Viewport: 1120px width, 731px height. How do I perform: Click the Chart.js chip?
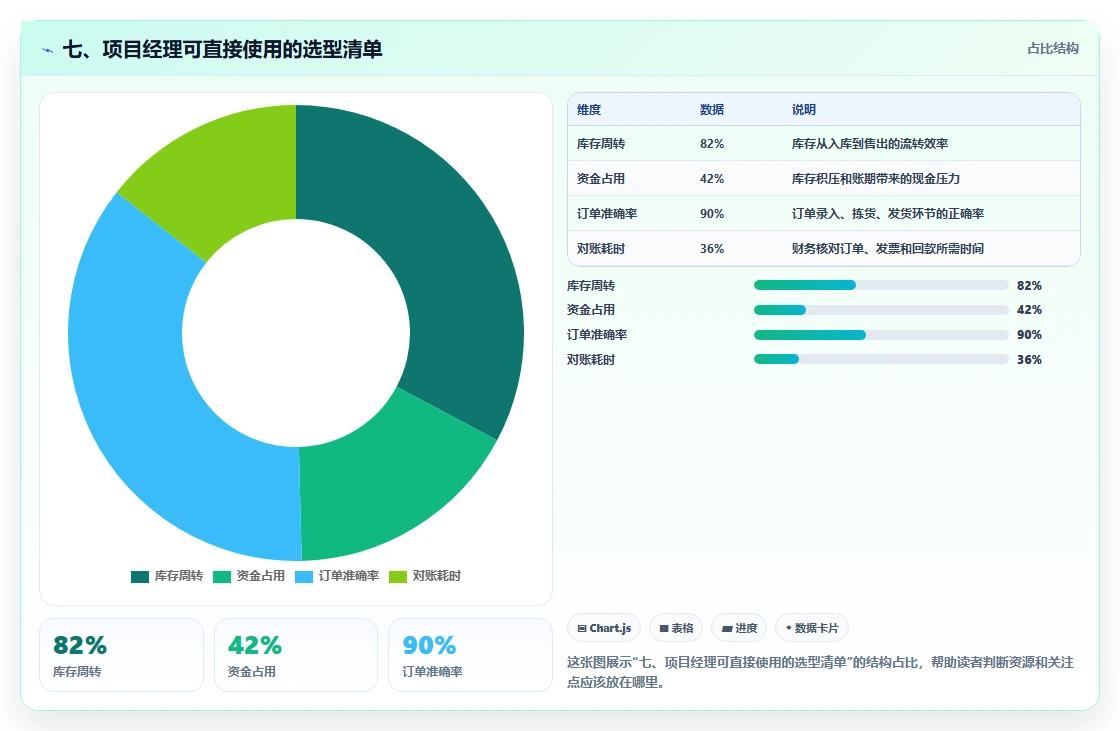604,628
